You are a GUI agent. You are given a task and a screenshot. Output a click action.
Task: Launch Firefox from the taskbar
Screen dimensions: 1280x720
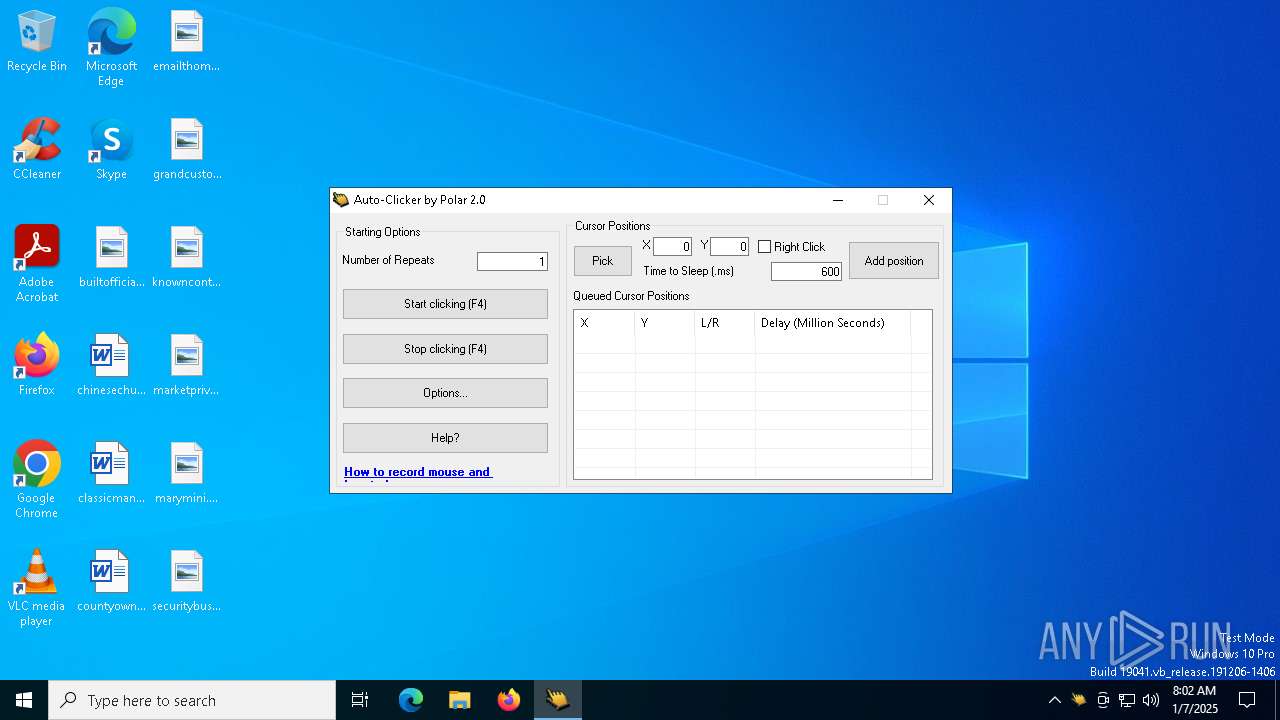(x=509, y=700)
